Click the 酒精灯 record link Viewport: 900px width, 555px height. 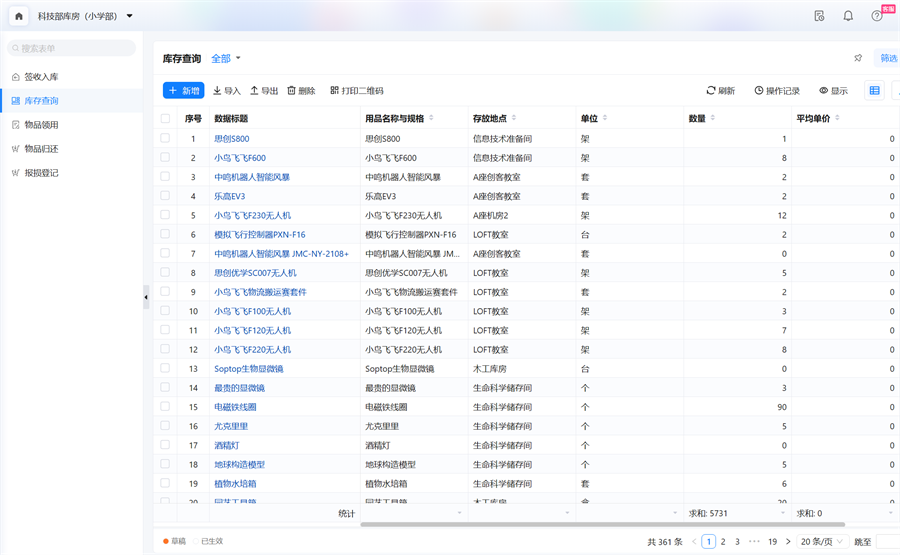227,445
